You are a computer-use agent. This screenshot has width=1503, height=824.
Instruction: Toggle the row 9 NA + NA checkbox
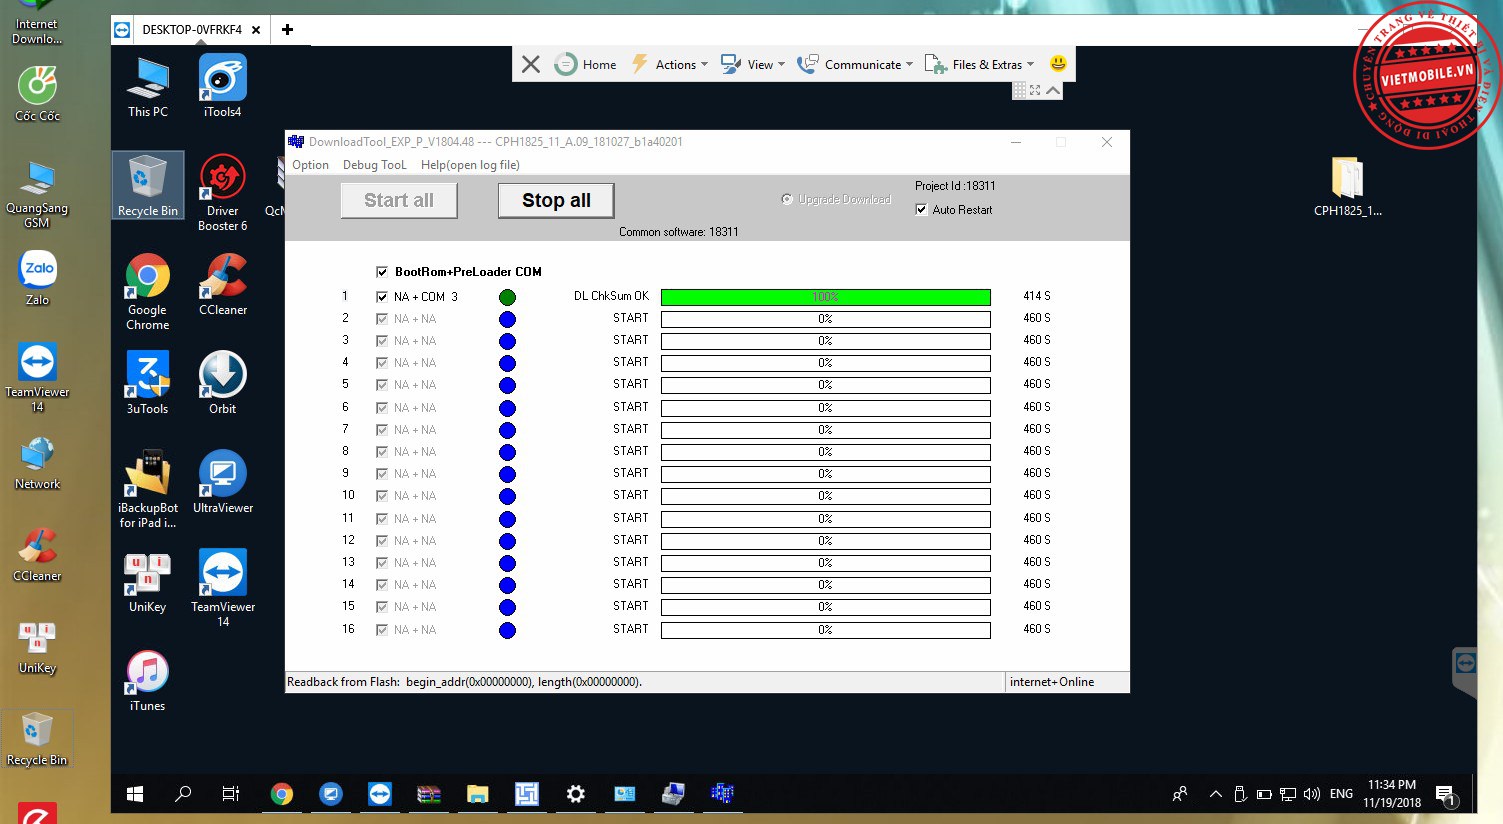coord(382,474)
